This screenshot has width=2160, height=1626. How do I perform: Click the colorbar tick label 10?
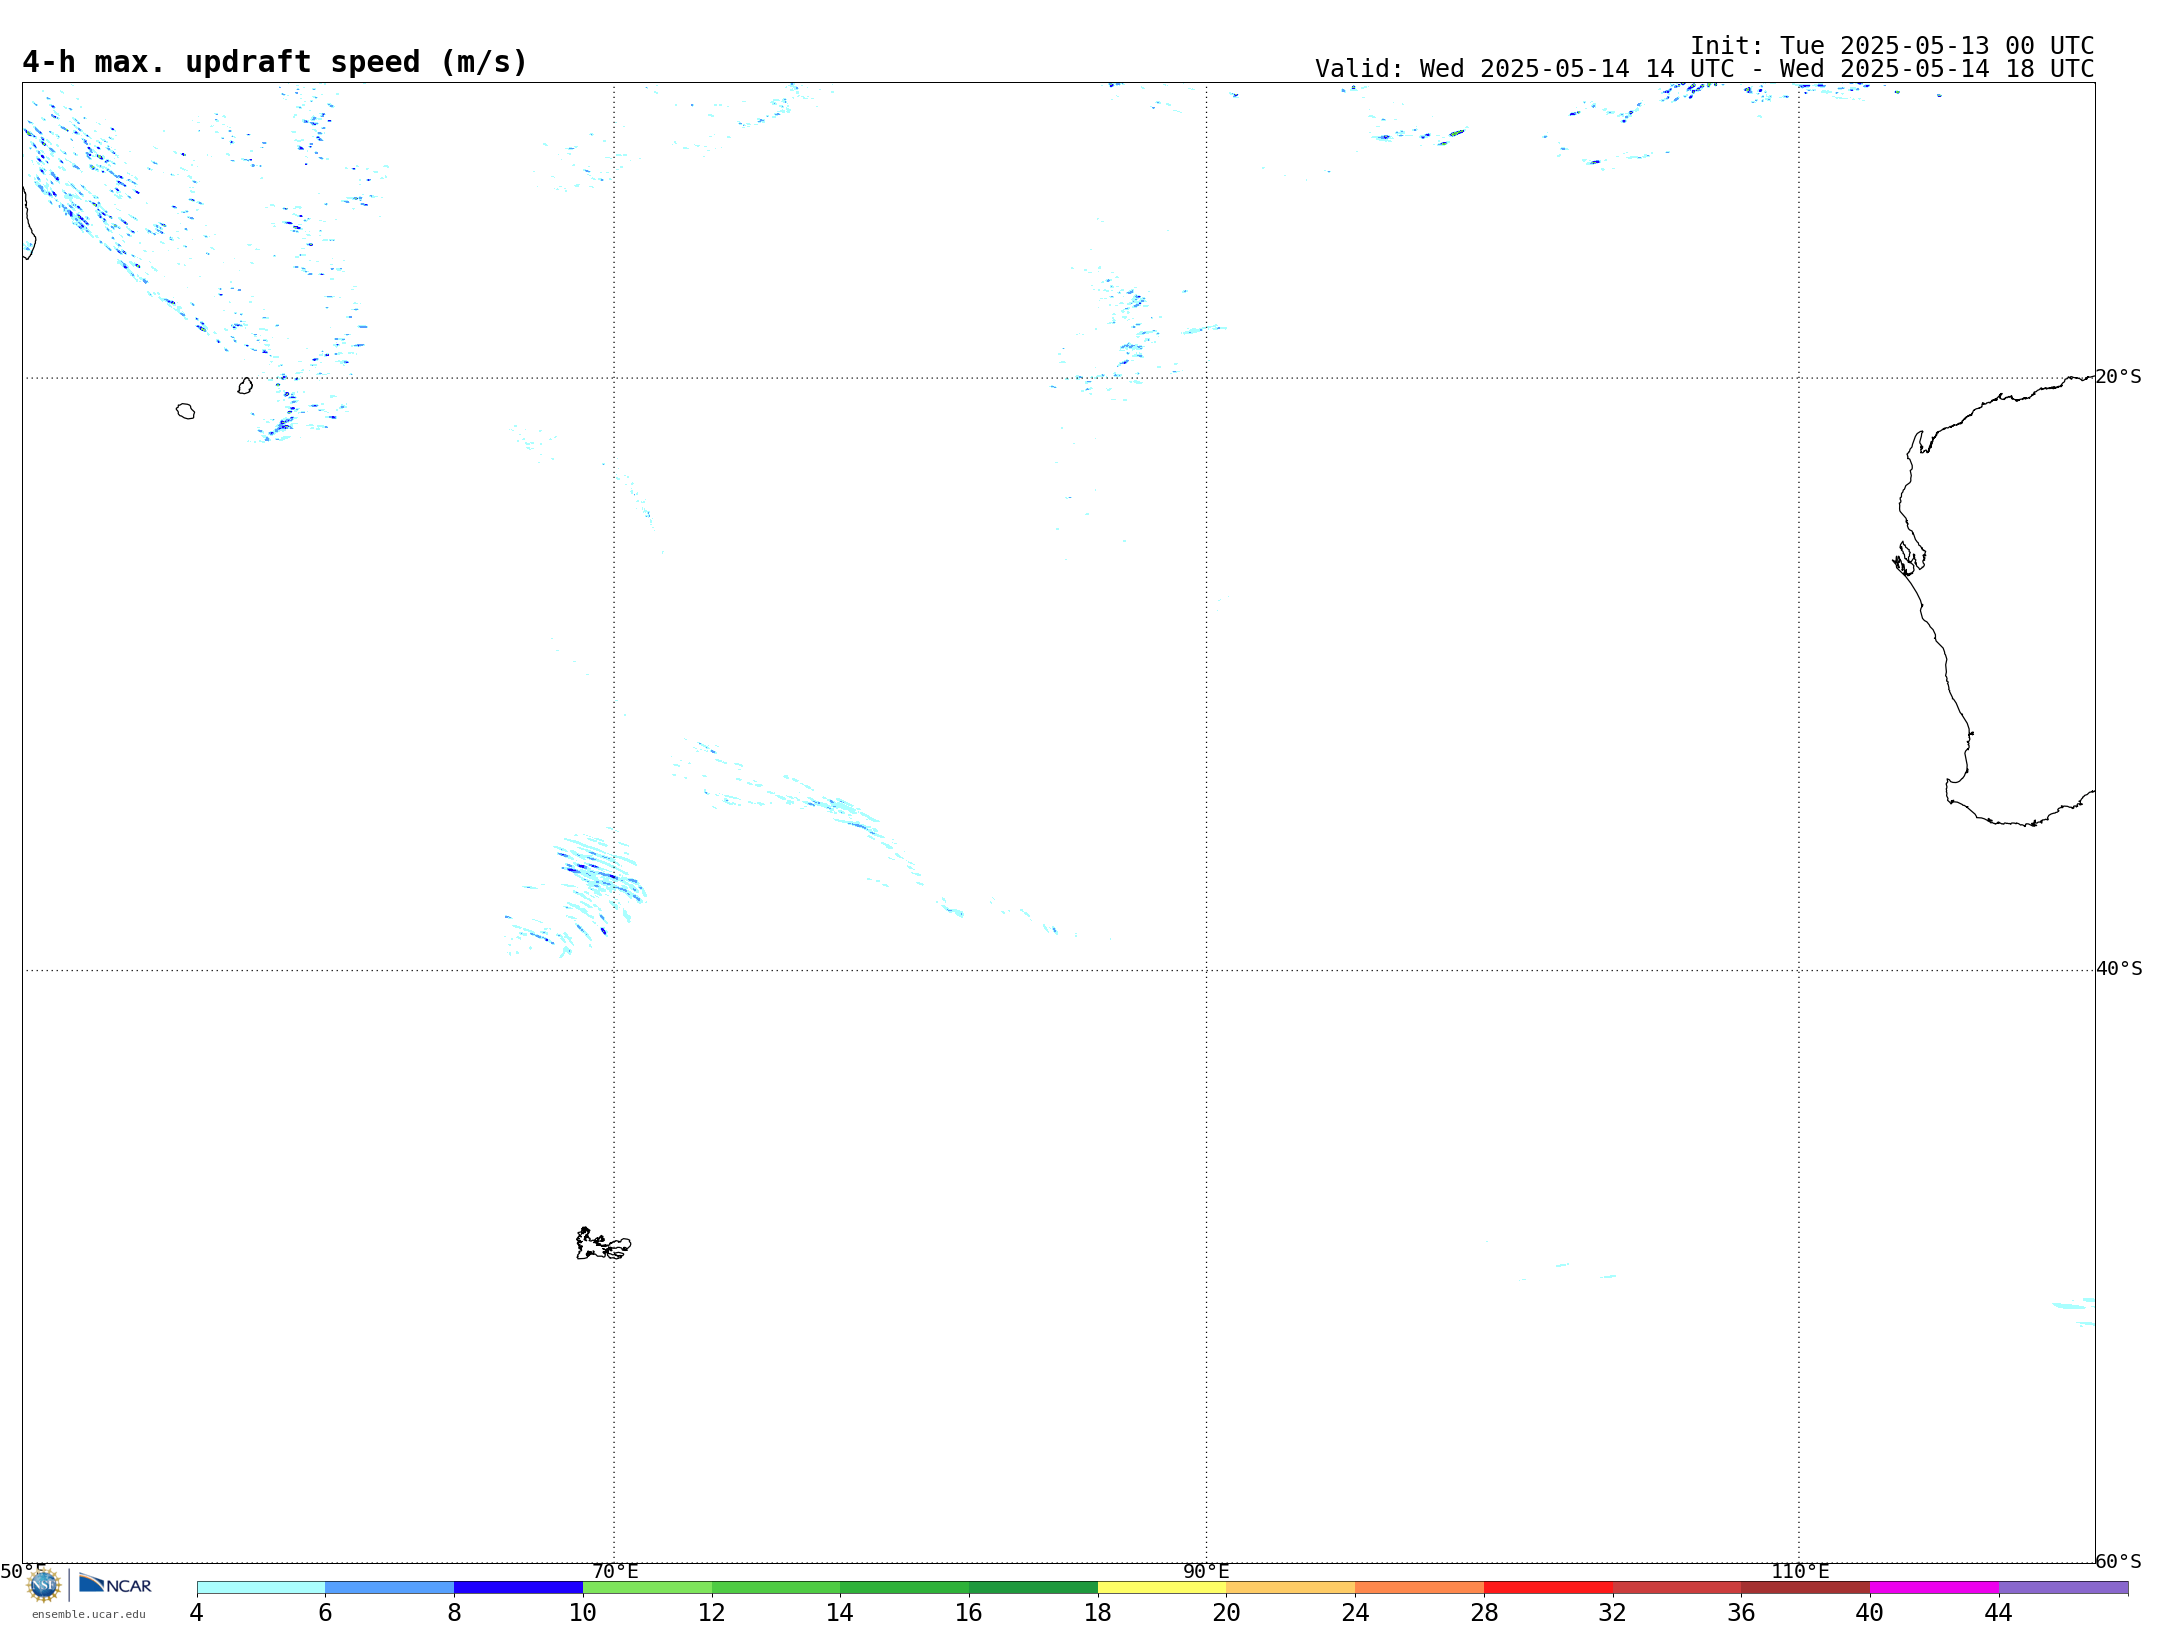tap(583, 1612)
